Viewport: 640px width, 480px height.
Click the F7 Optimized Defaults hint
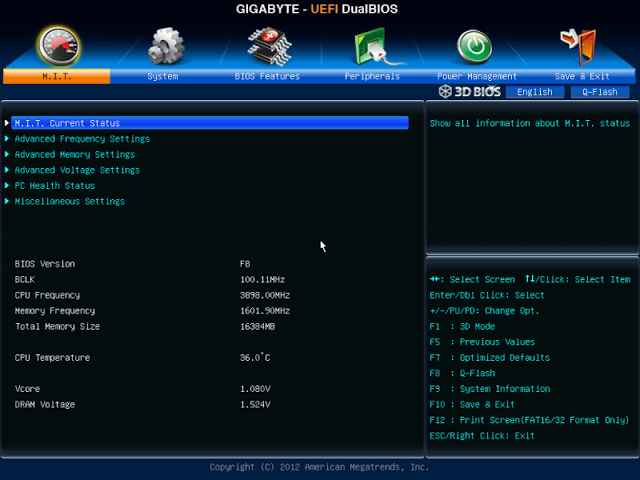pos(489,358)
